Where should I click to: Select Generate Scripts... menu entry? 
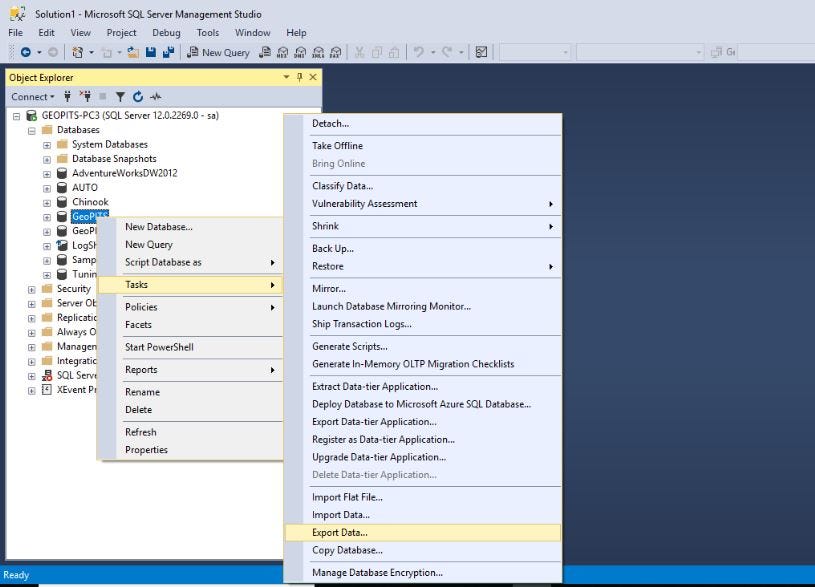423,346
